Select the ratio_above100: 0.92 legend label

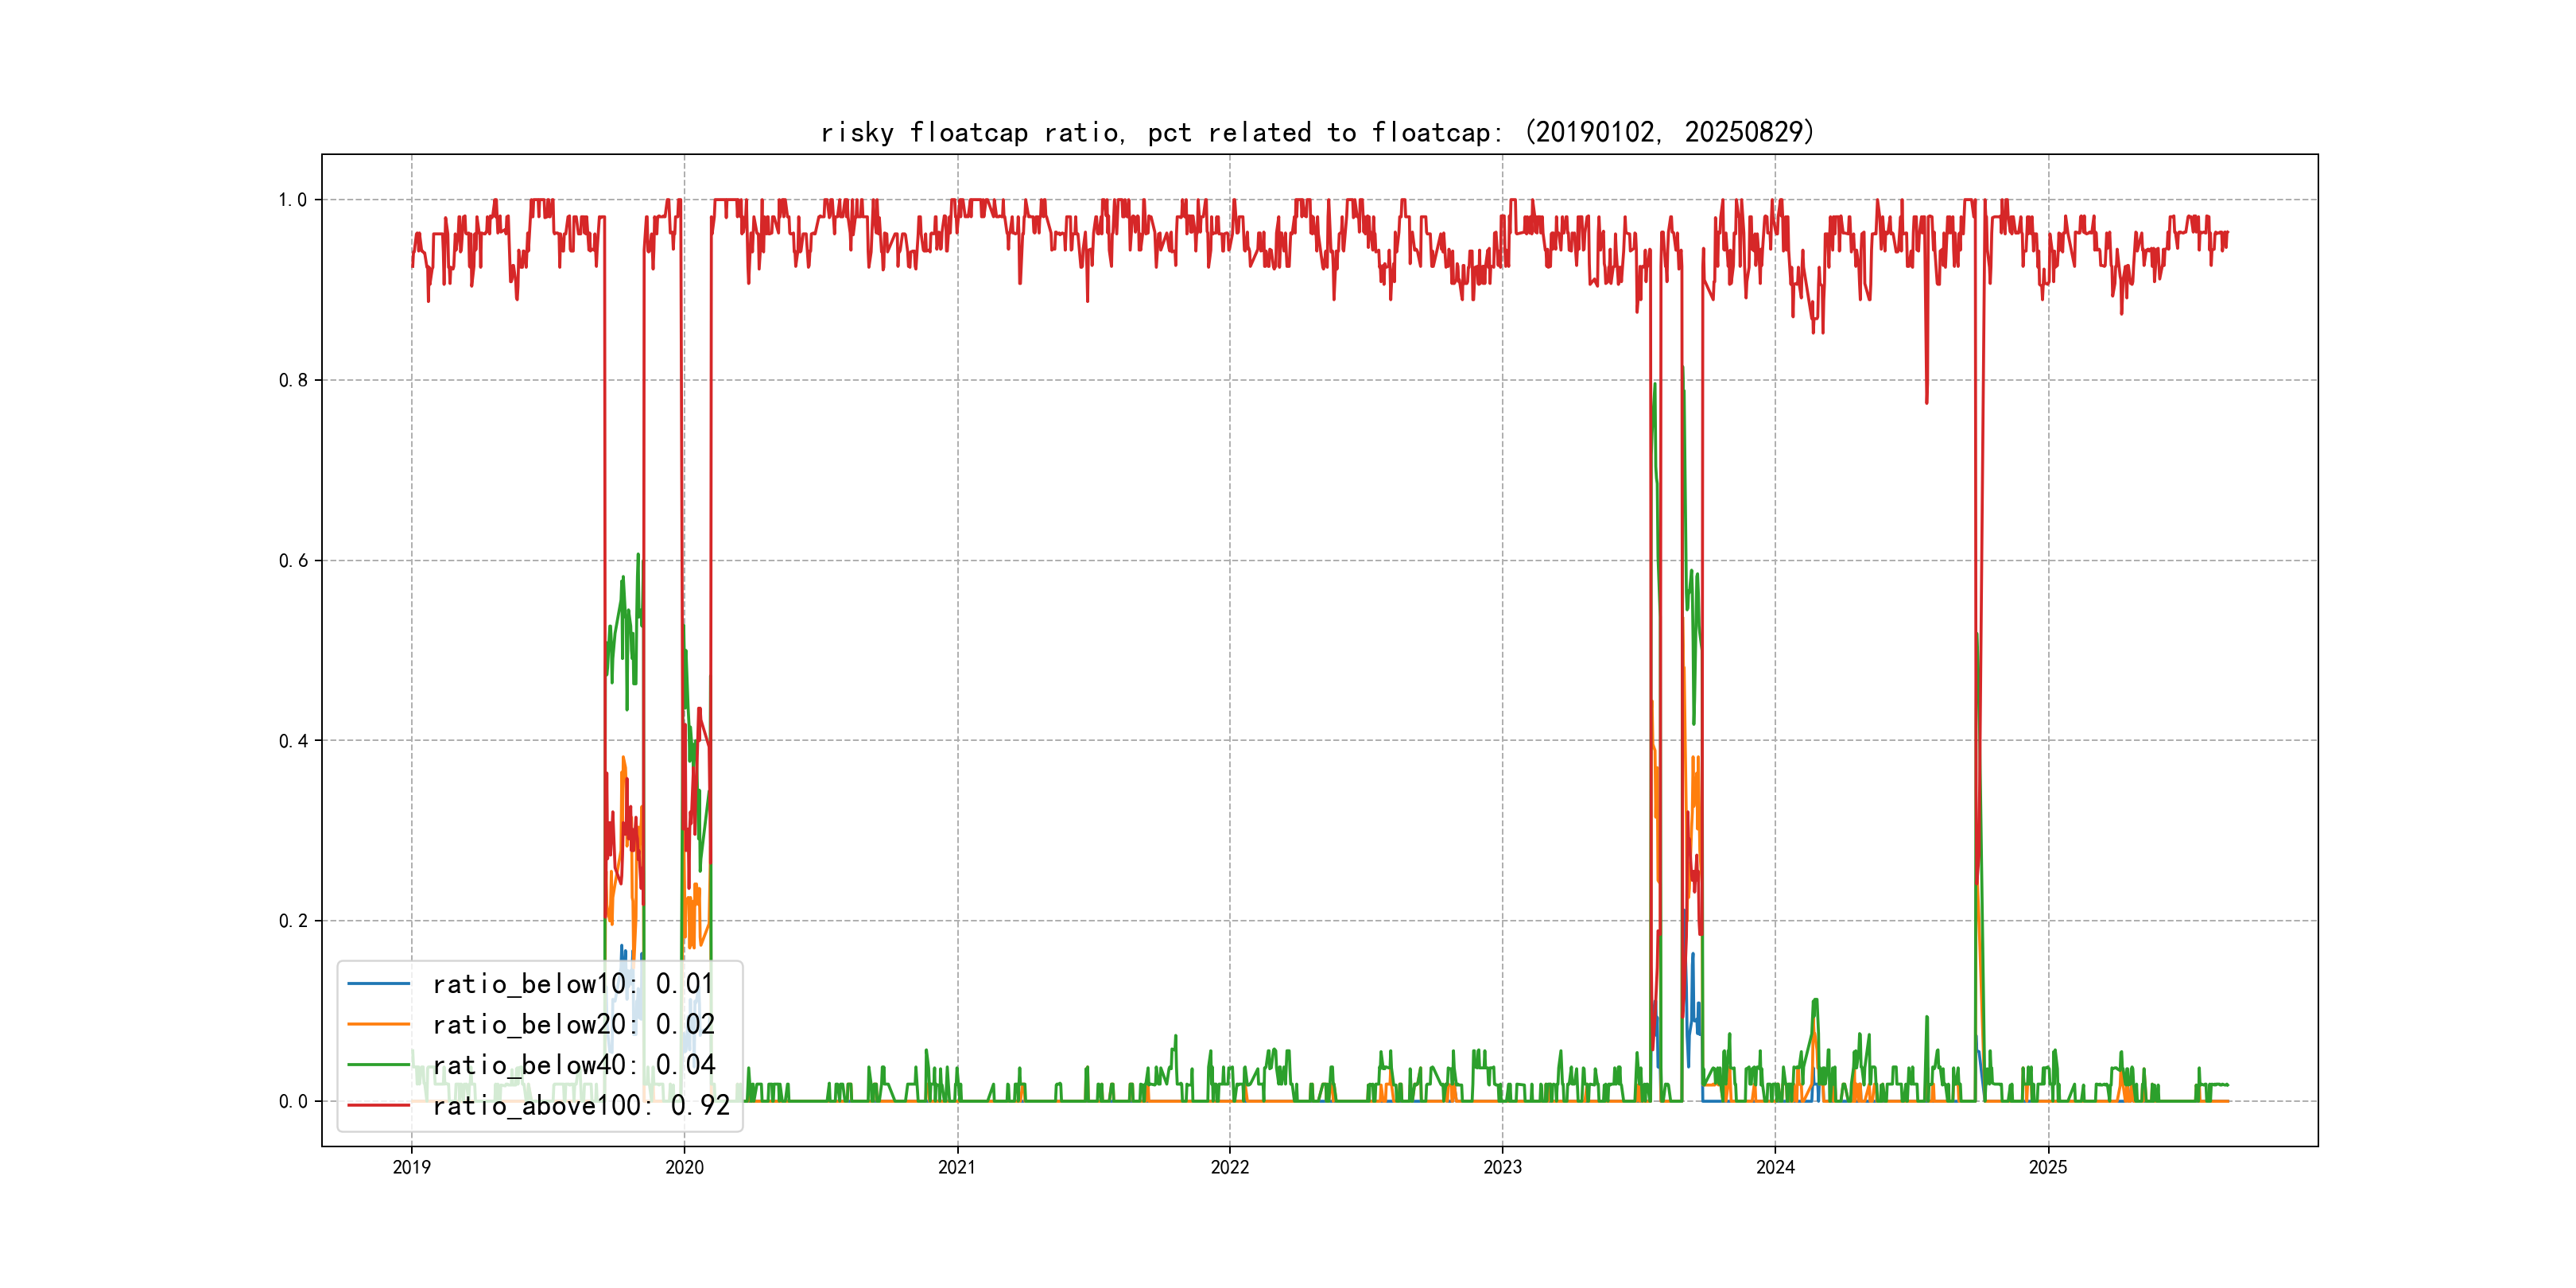coord(580,1105)
